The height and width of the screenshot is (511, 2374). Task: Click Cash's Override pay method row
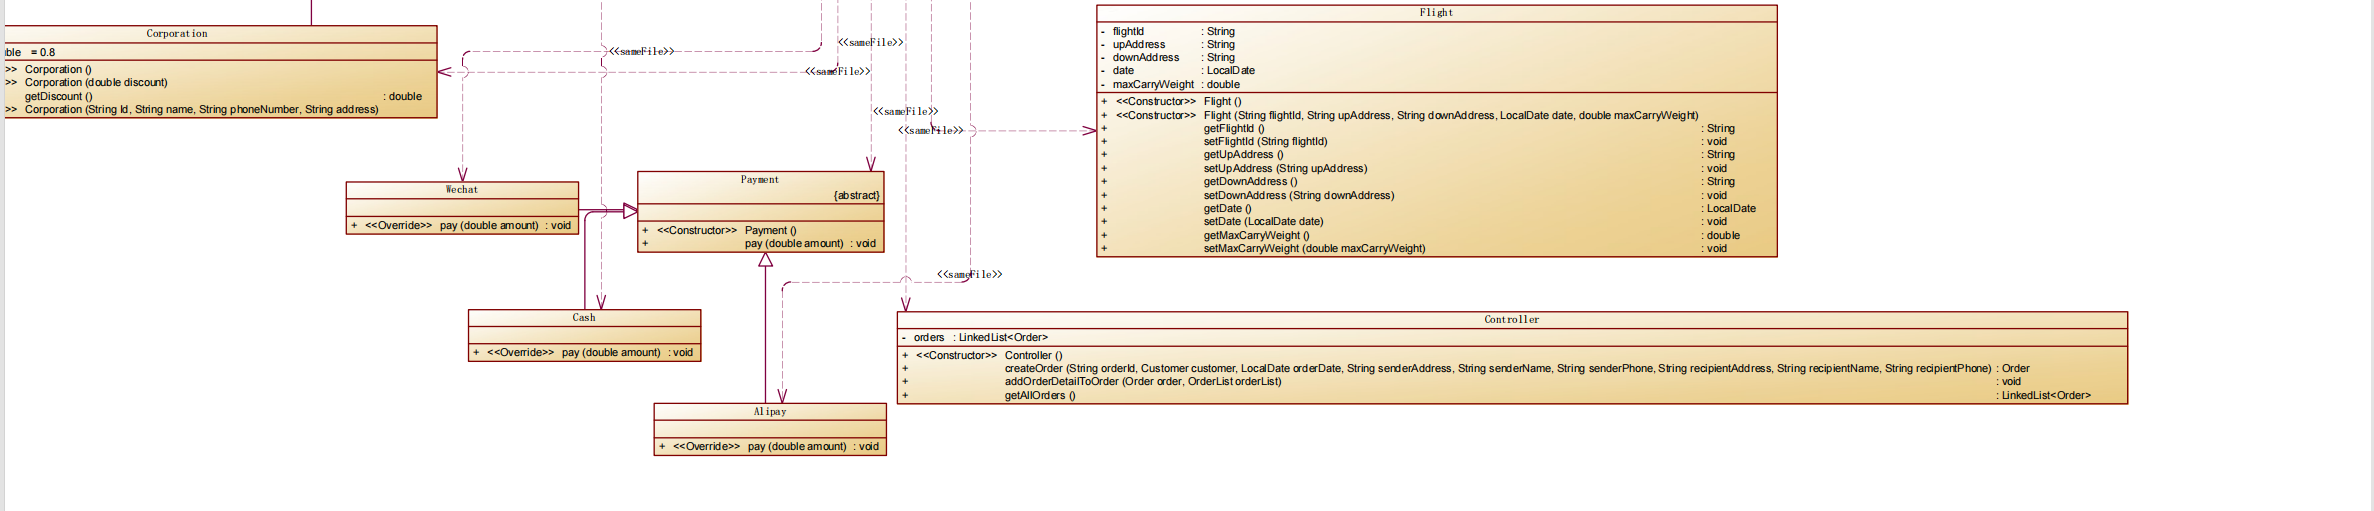click(584, 353)
